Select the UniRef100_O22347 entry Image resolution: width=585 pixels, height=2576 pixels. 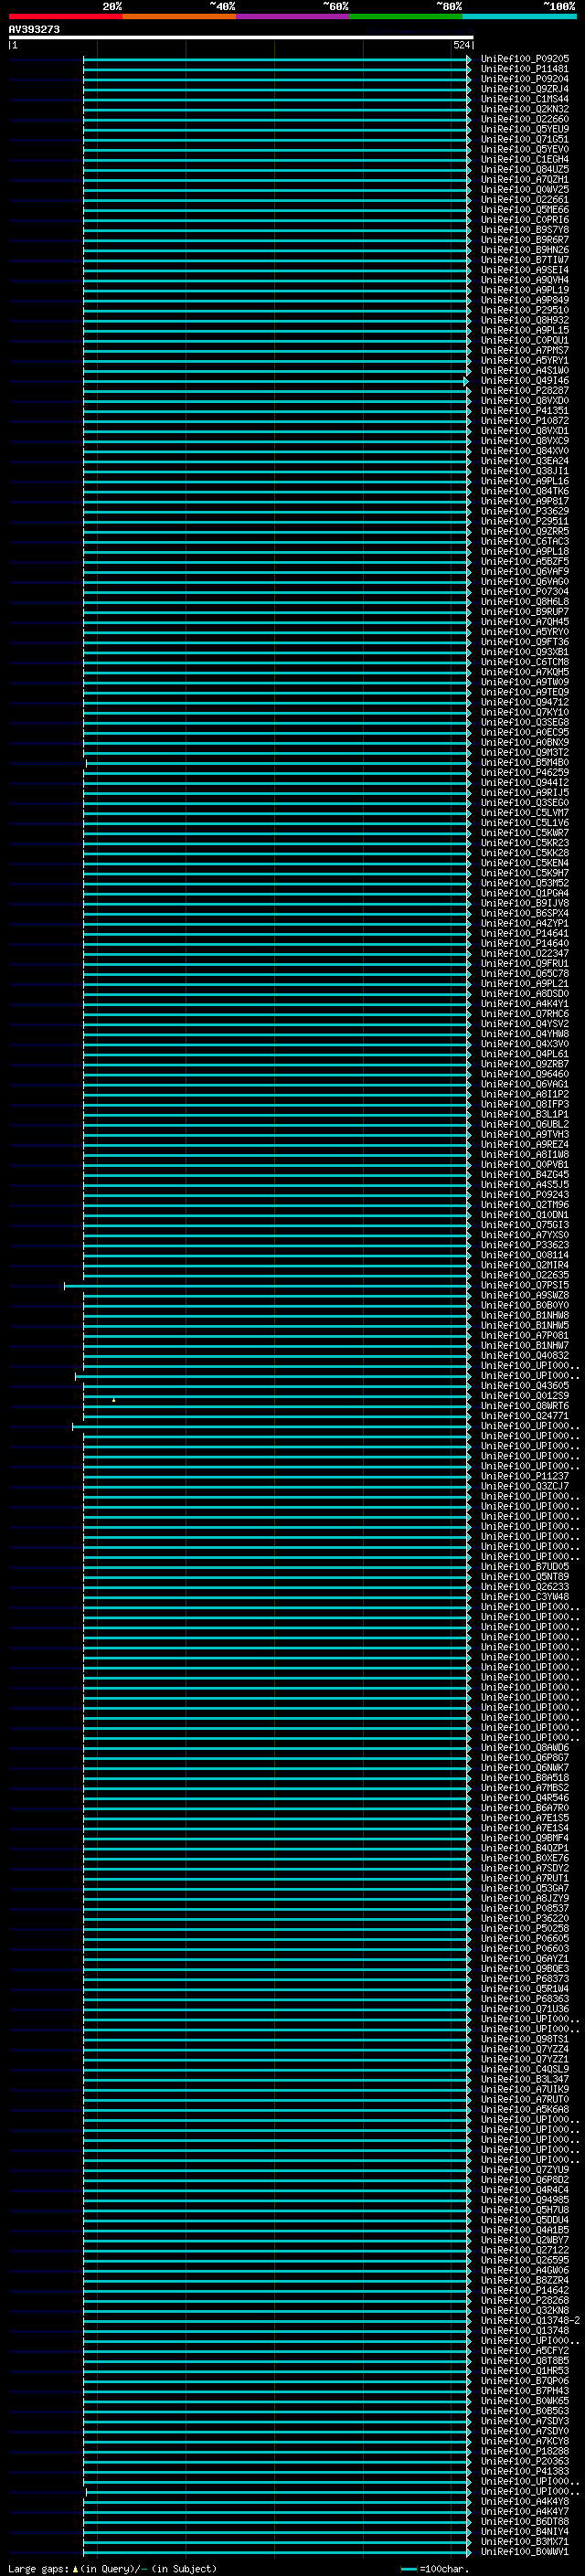525,954
